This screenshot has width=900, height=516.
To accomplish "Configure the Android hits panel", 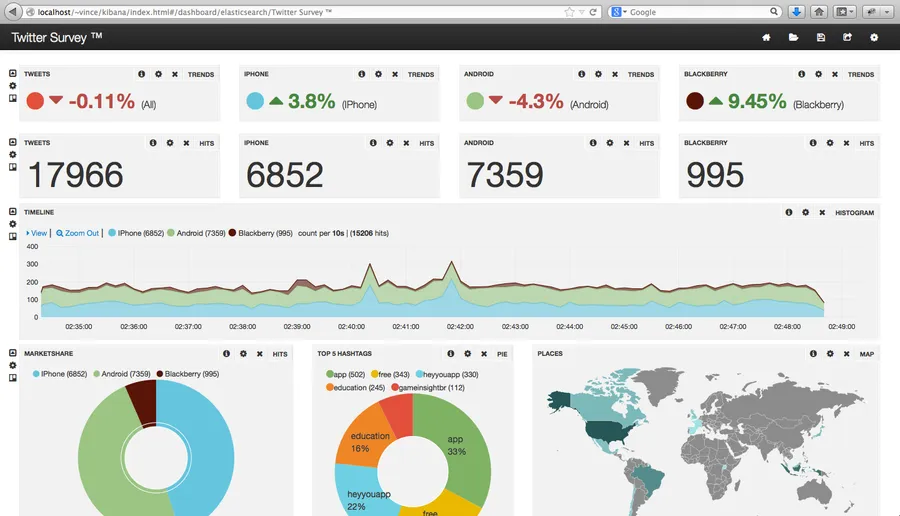I will (x=610, y=143).
